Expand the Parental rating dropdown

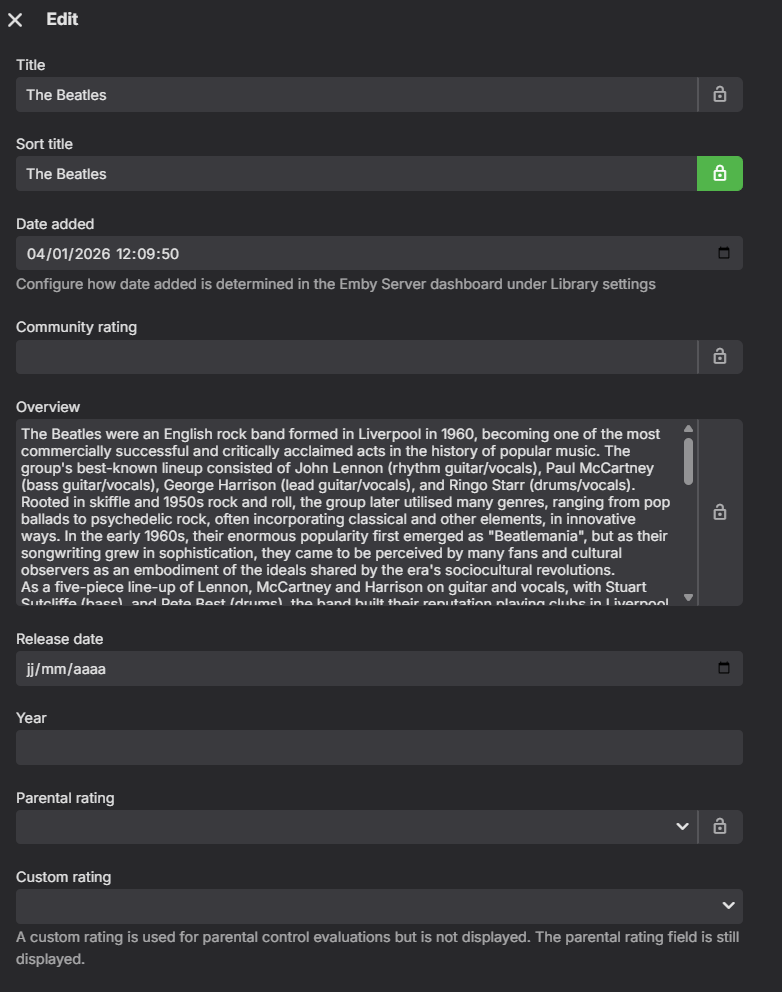pos(682,827)
